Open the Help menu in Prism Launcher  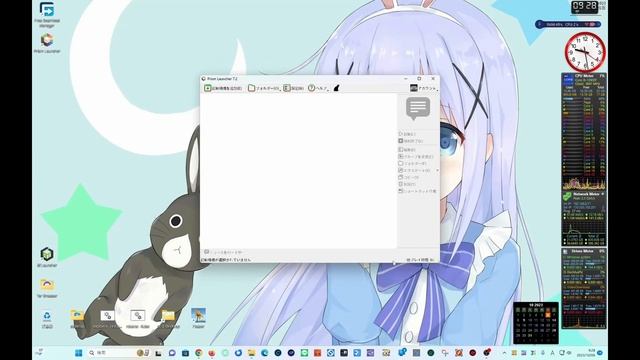(318, 88)
